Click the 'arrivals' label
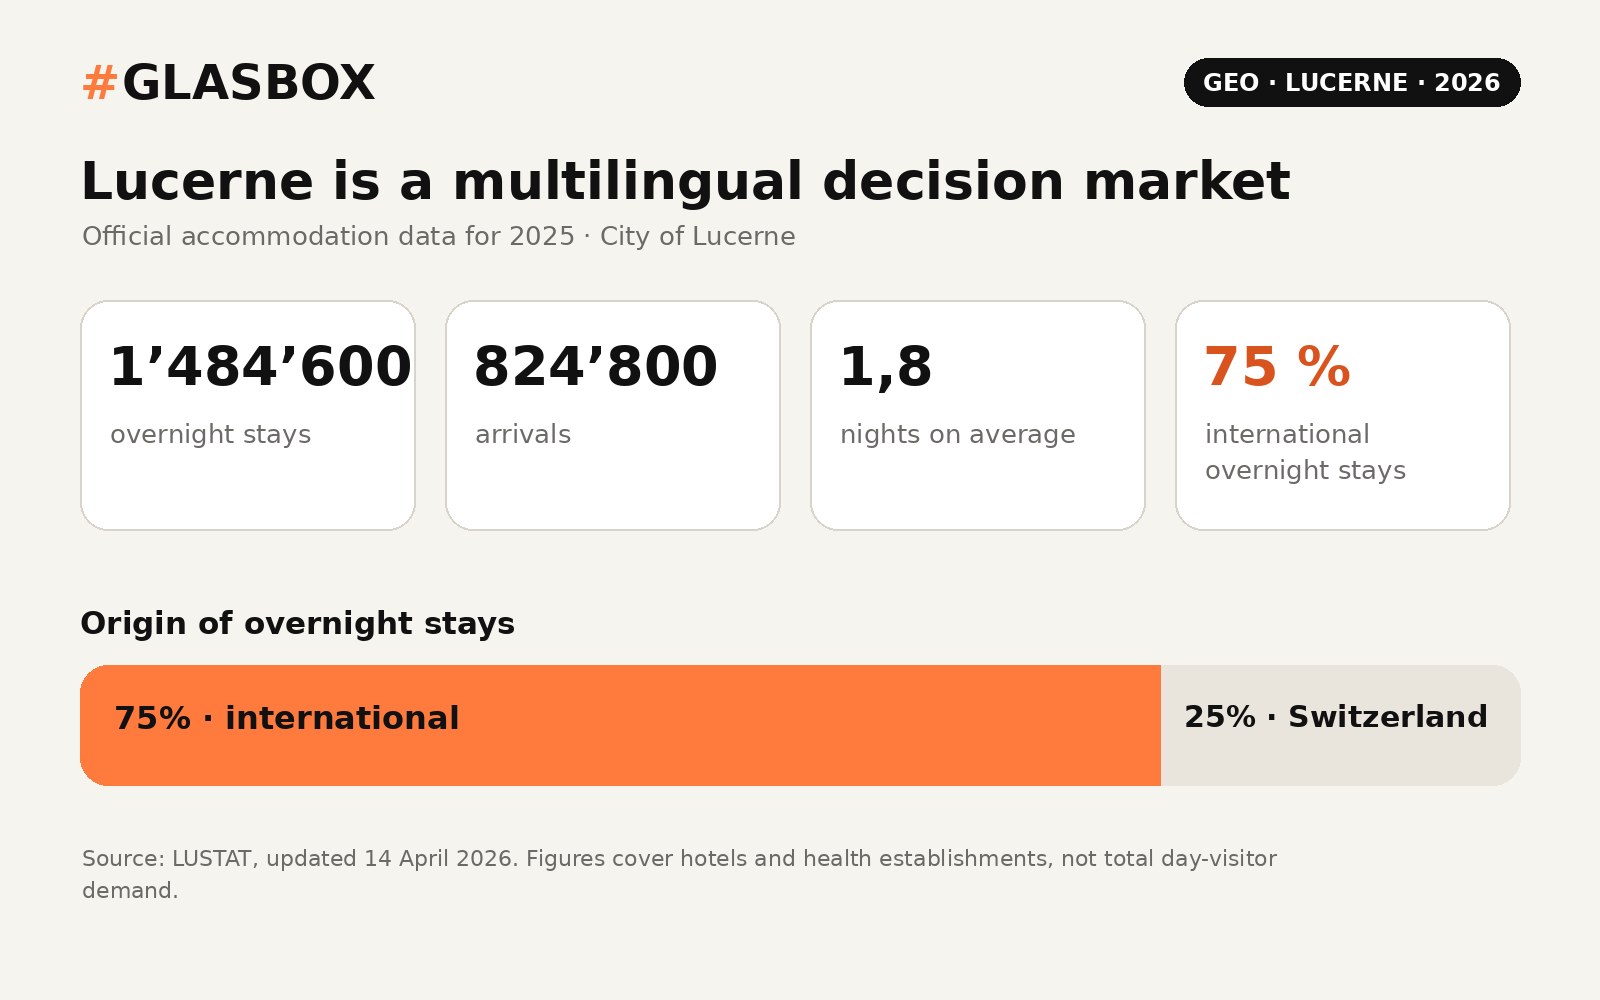 (x=523, y=435)
